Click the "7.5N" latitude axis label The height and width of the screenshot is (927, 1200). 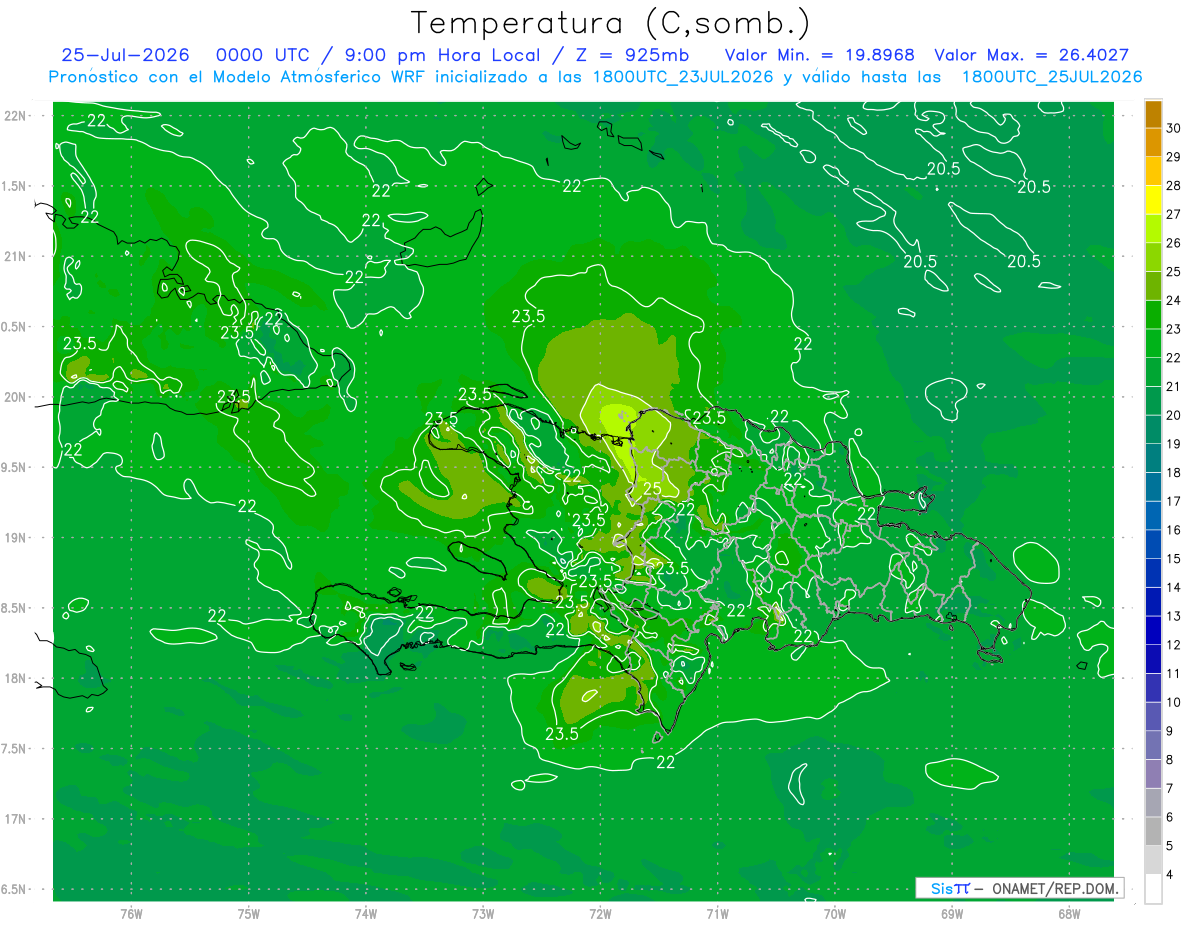click(x=15, y=749)
